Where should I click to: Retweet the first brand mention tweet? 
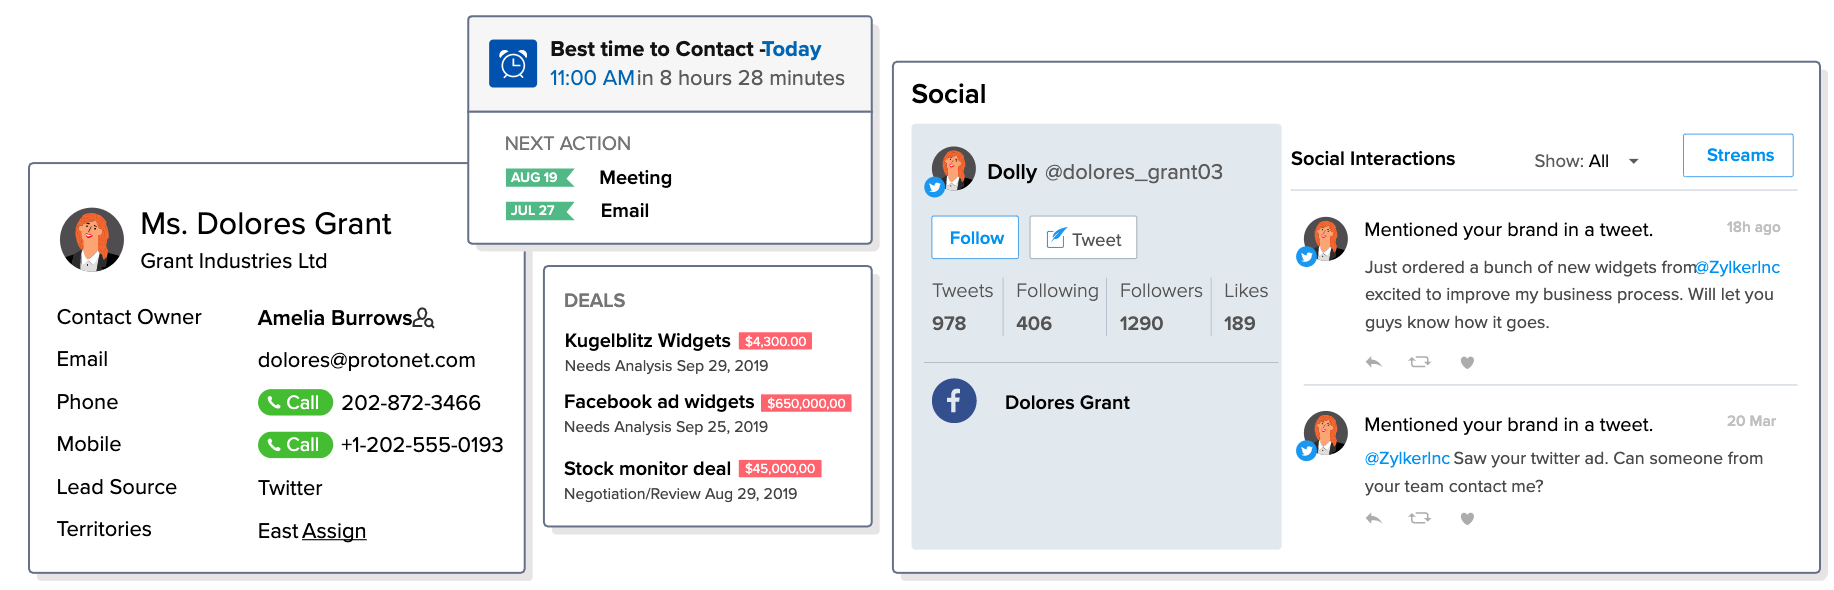[x=1420, y=362]
